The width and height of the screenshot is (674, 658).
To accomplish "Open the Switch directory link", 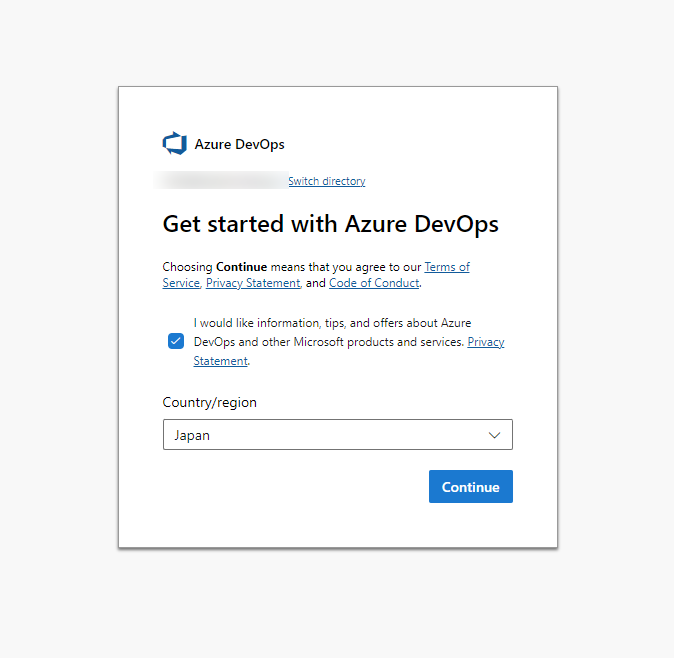I will (x=327, y=181).
